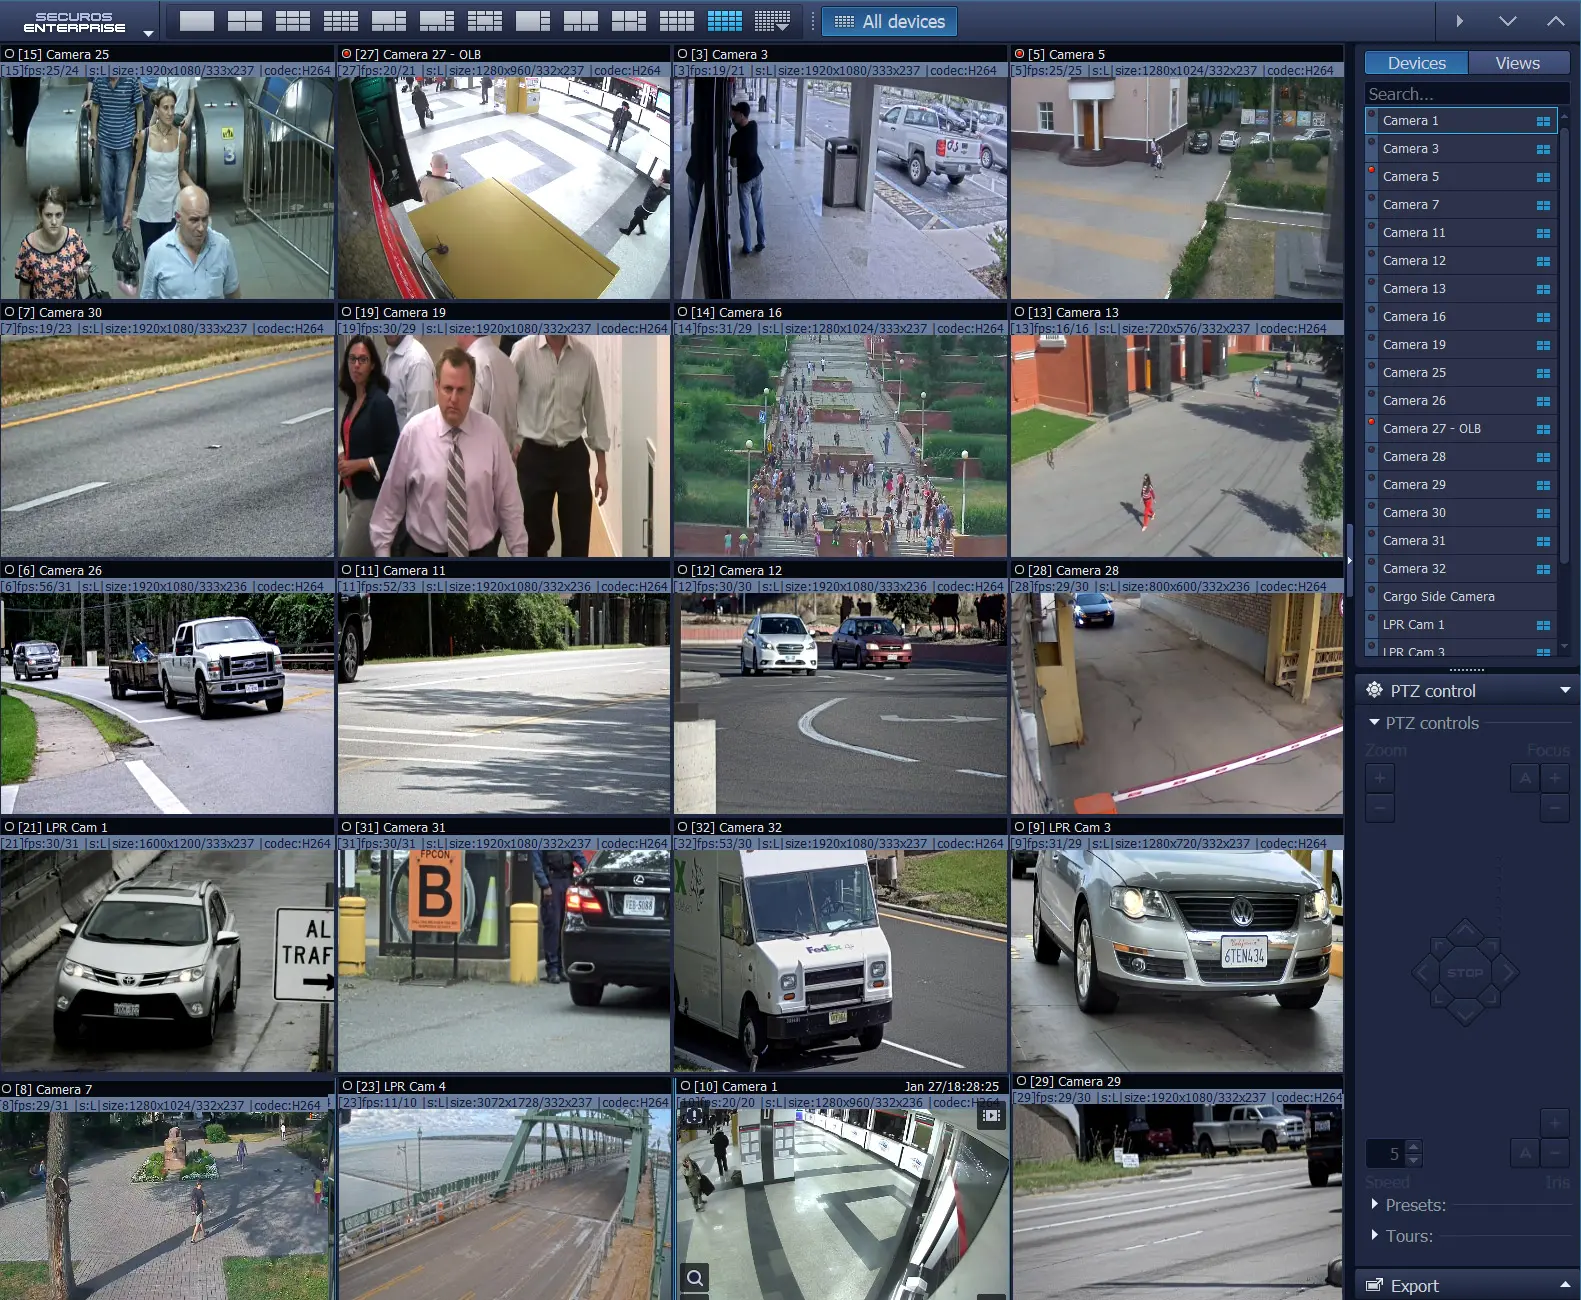The height and width of the screenshot is (1300, 1581).
Task: Click the layout icon beside Camera 5
Action: pos(1543,177)
